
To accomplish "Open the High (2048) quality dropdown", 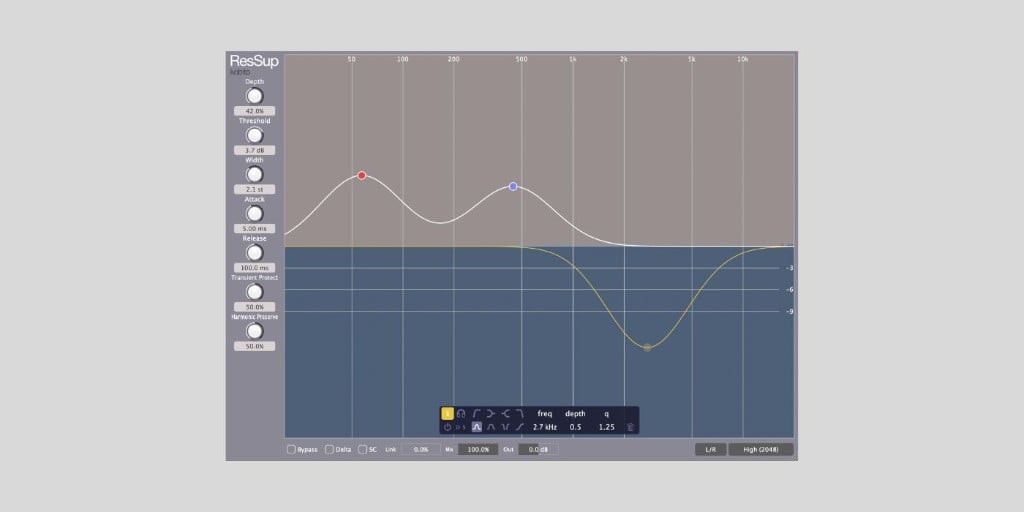I will [x=761, y=449].
